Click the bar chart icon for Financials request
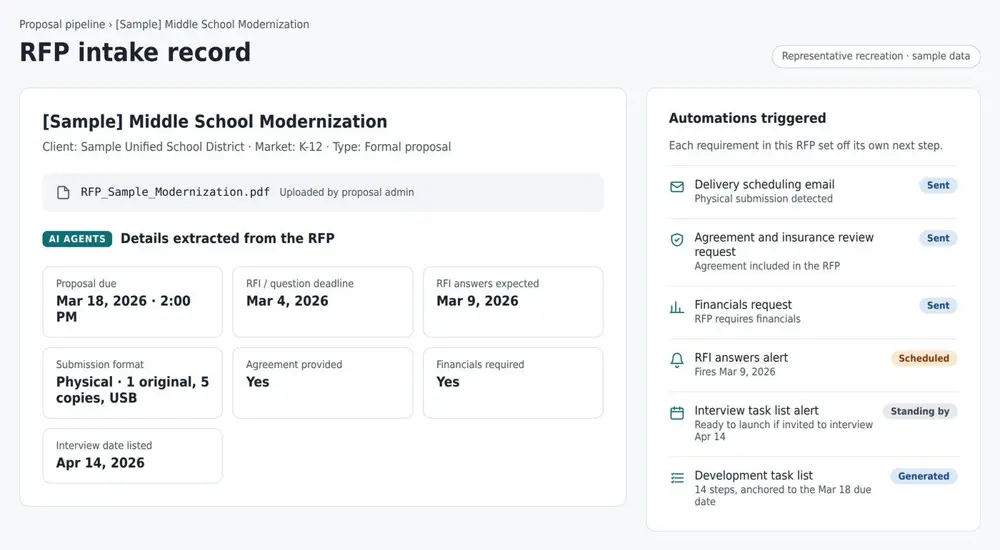The width and height of the screenshot is (1000, 550). (x=677, y=308)
